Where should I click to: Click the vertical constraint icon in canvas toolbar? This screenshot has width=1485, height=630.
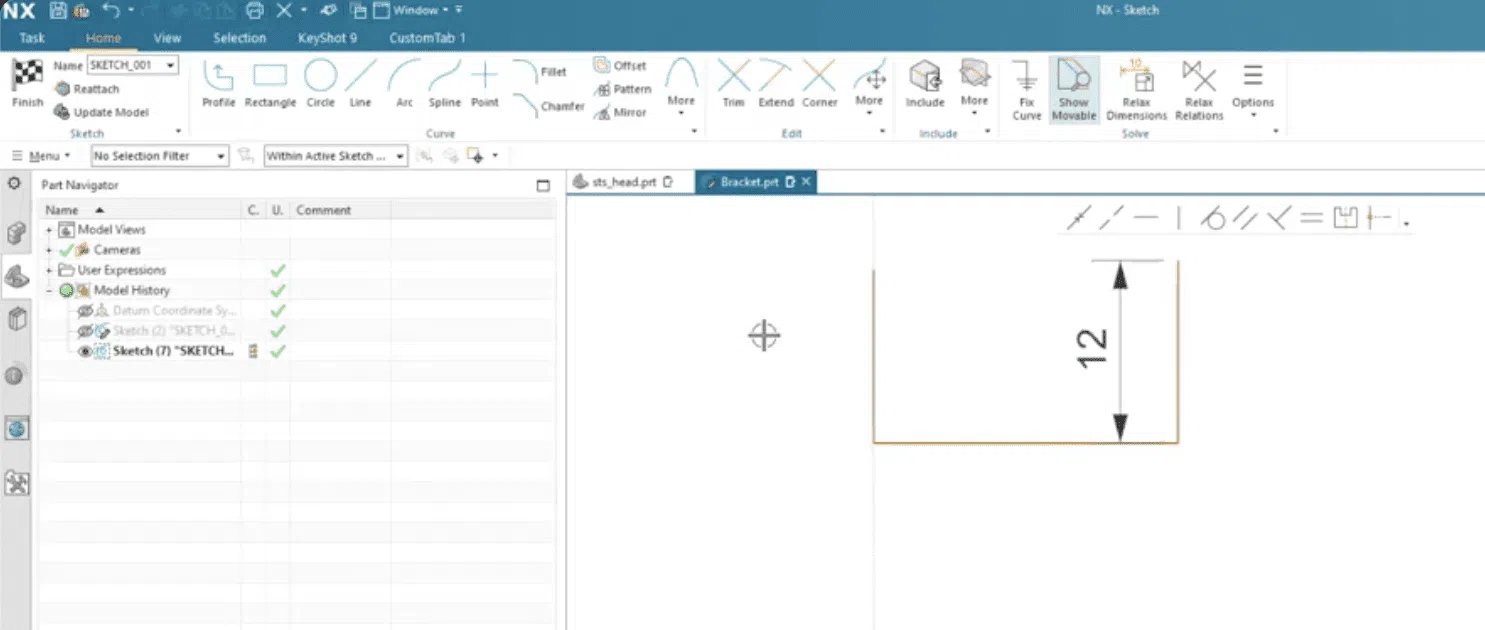click(1179, 219)
